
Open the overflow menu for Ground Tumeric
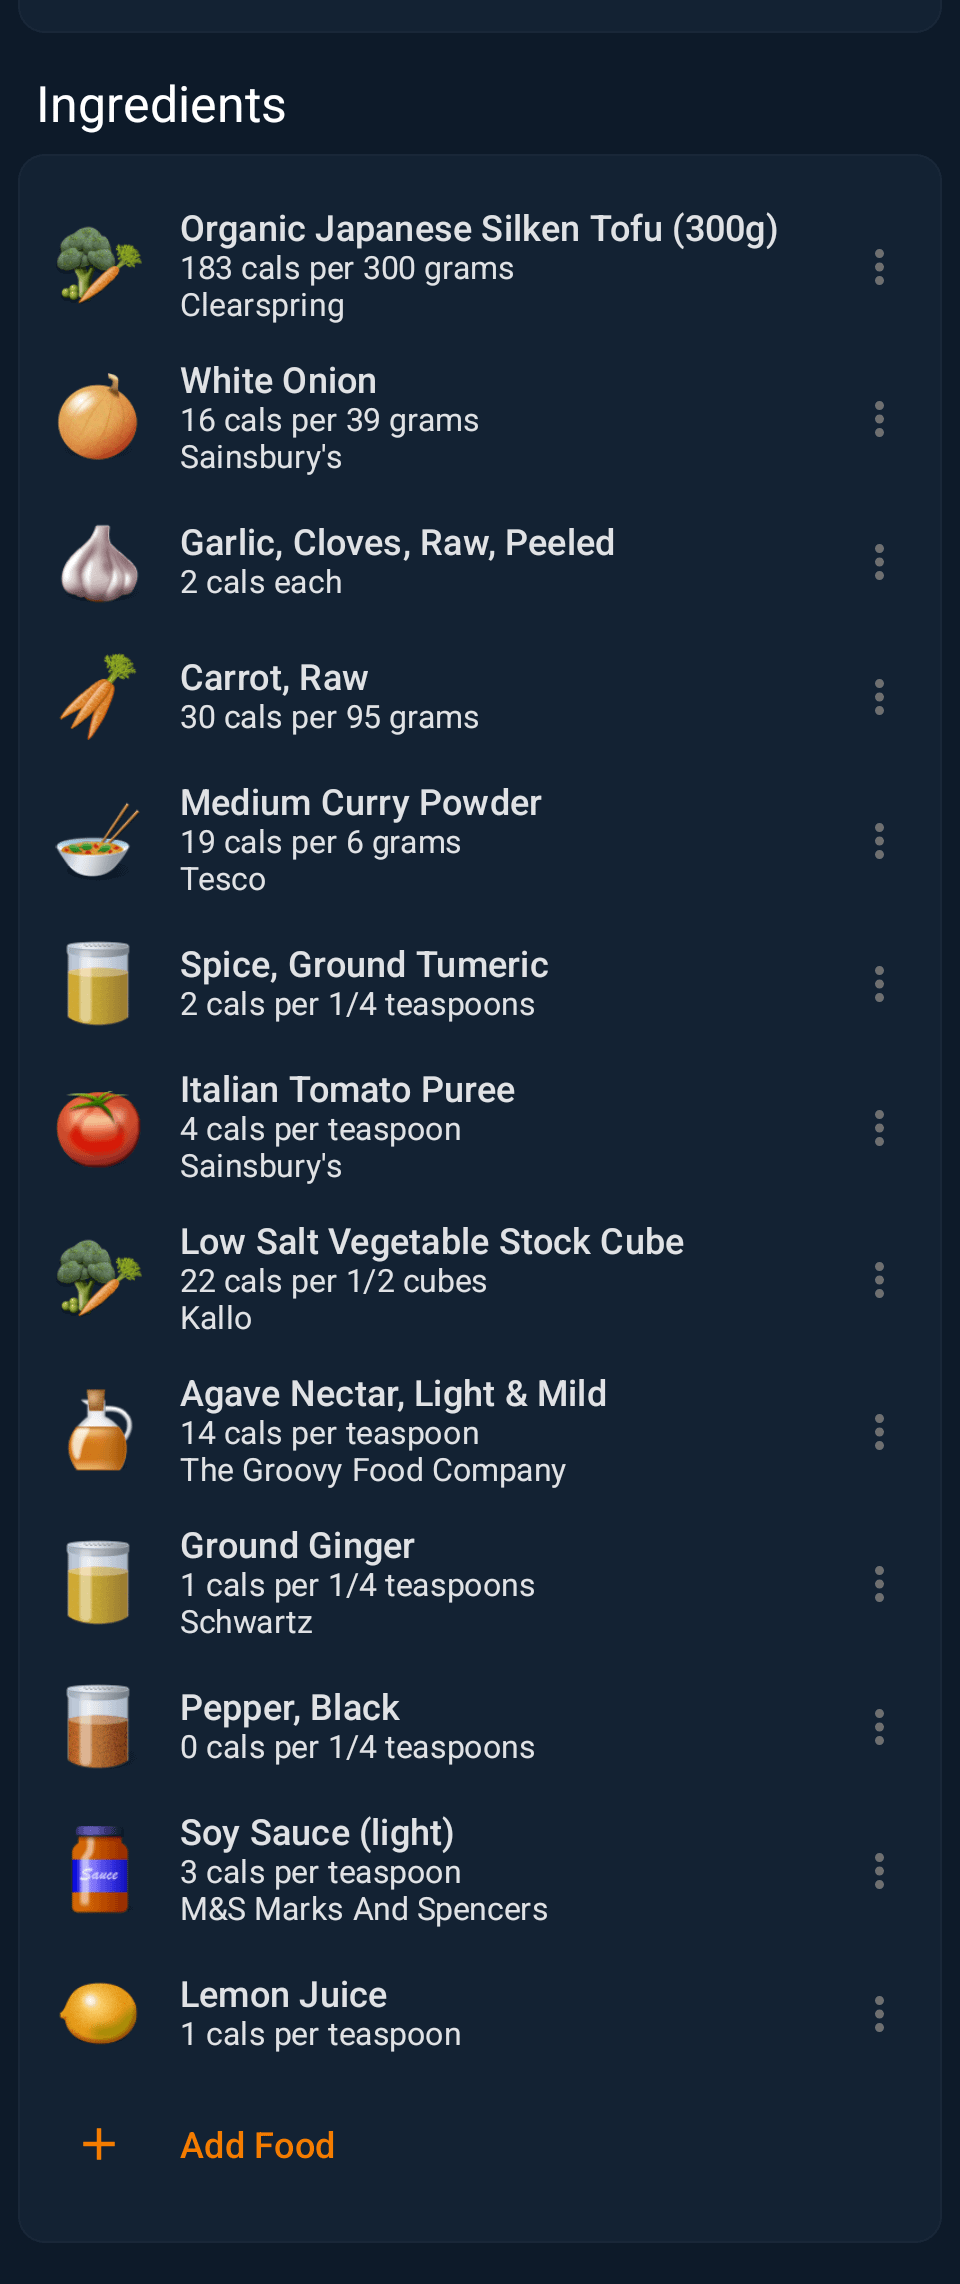click(879, 984)
